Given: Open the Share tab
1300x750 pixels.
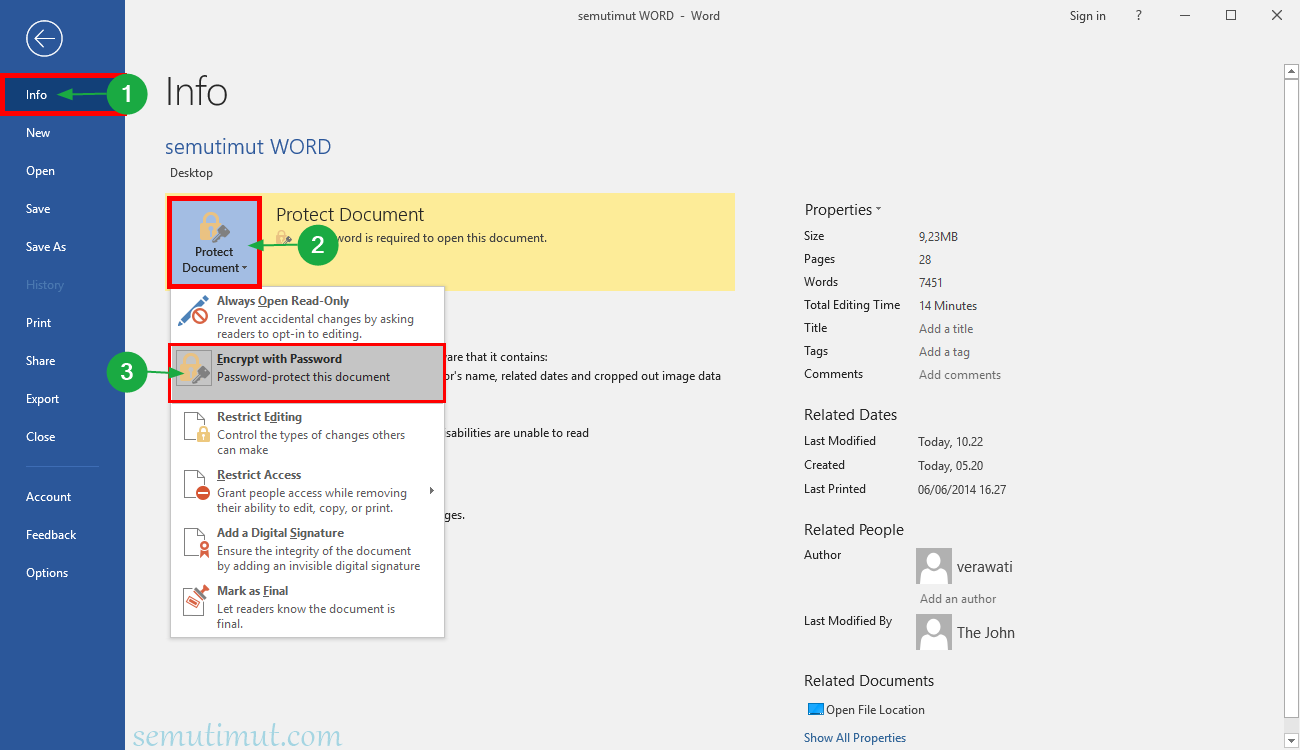Looking at the screenshot, I should [x=63, y=361].
